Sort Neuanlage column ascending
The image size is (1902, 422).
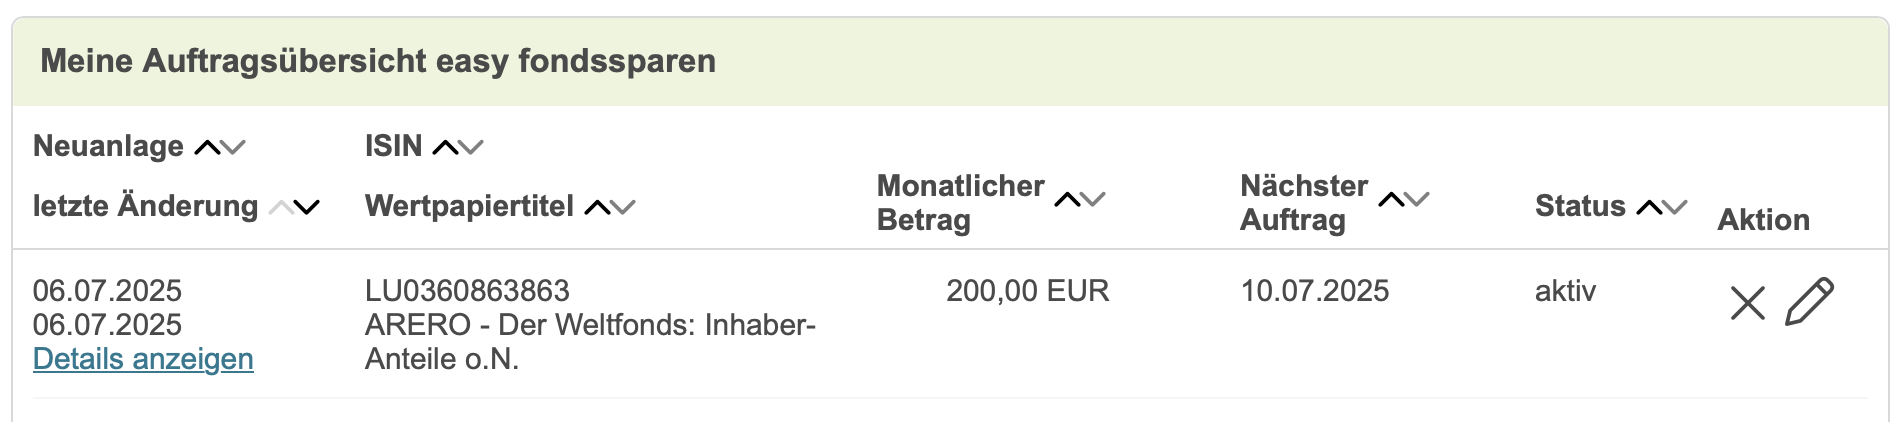[207, 148]
